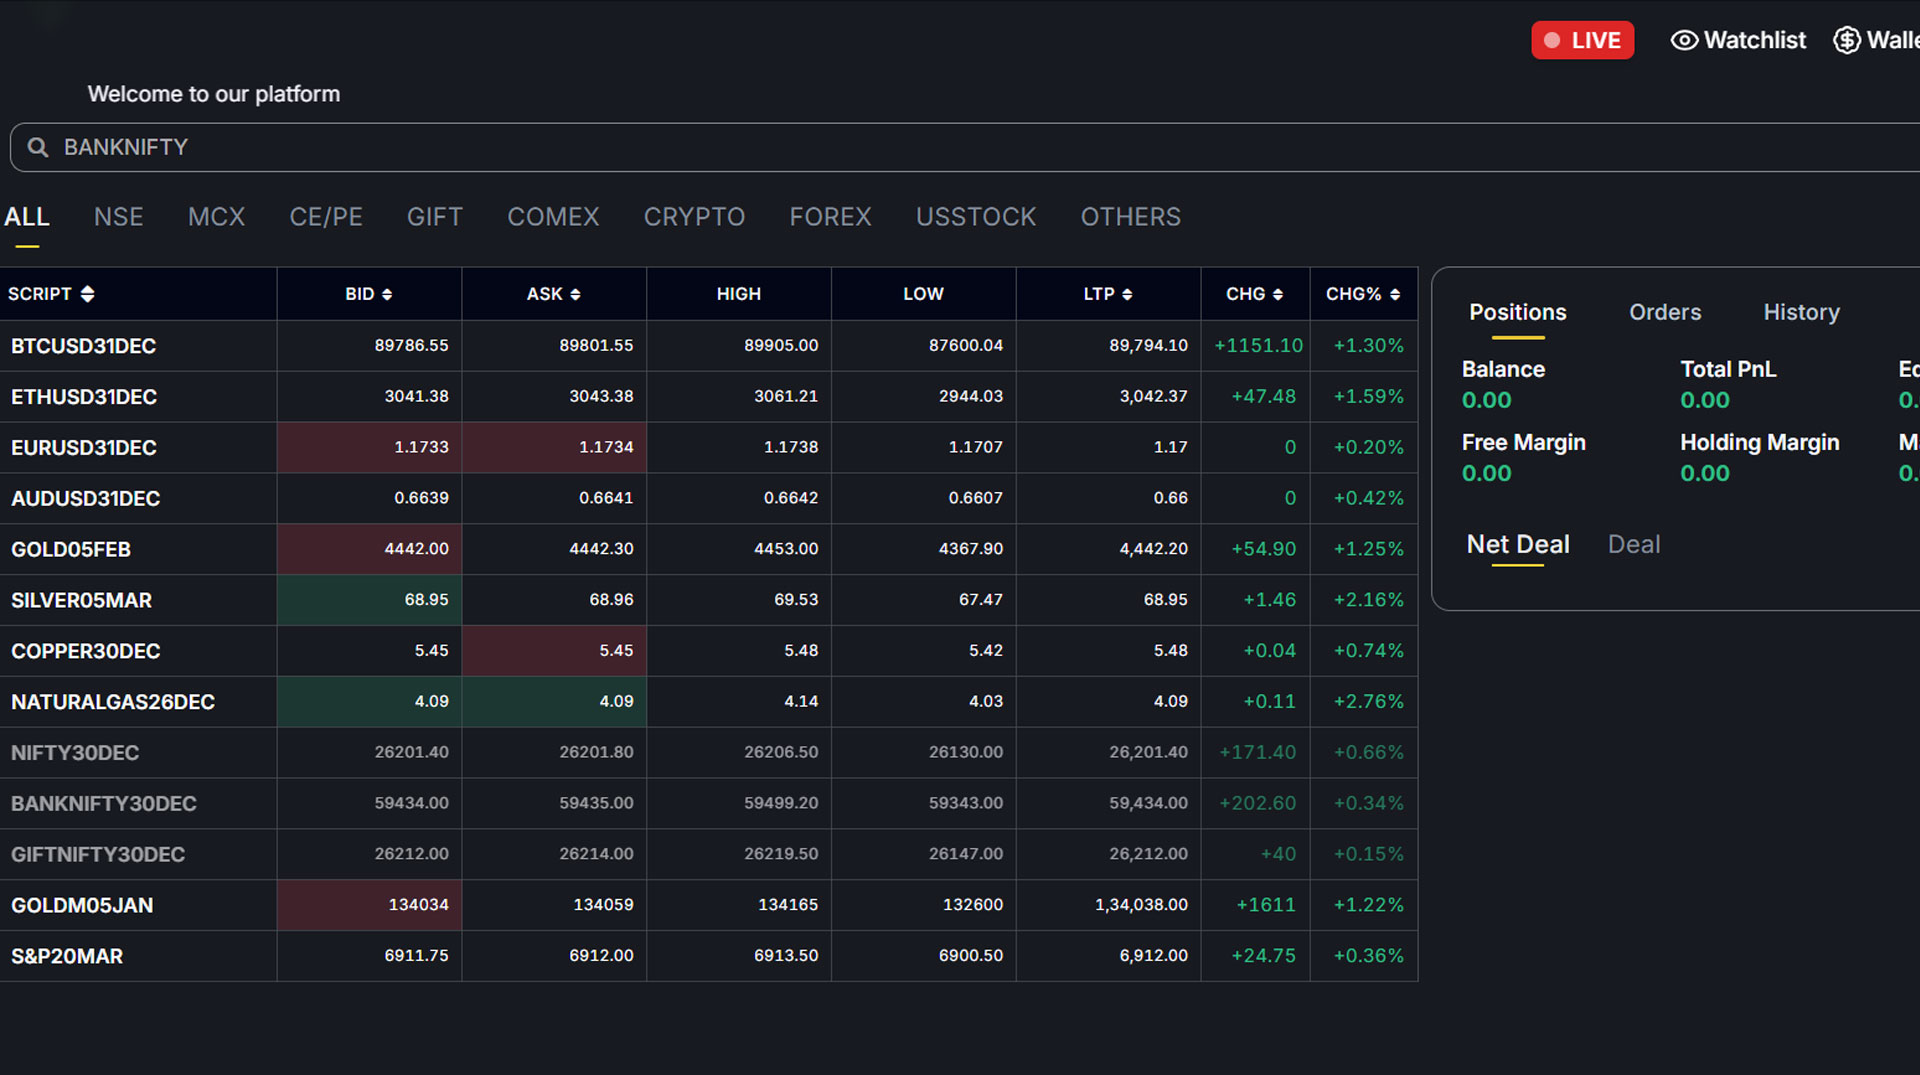The image size is (1920, 1075).
Task: Sort by CHG column arrows
Action: pos(1278,295)
